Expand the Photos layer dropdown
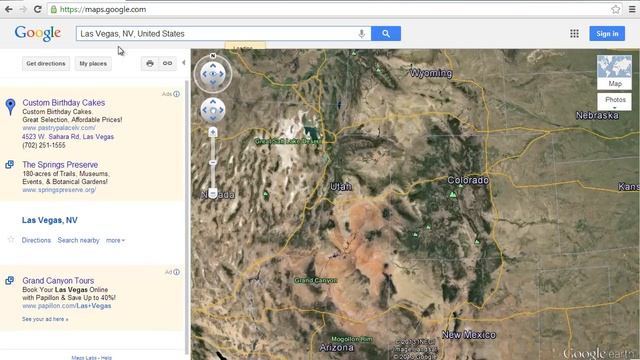The image size is (640, 360). 614,102
